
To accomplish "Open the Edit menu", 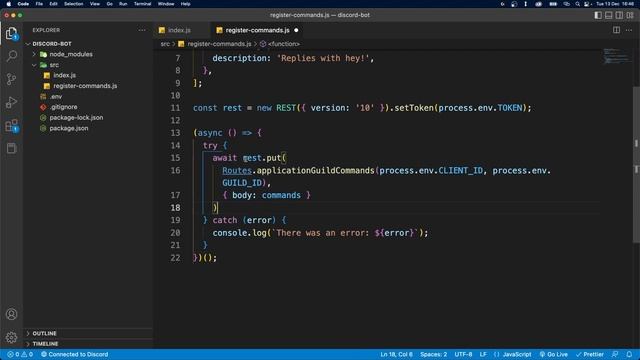I will pos(53,4).
